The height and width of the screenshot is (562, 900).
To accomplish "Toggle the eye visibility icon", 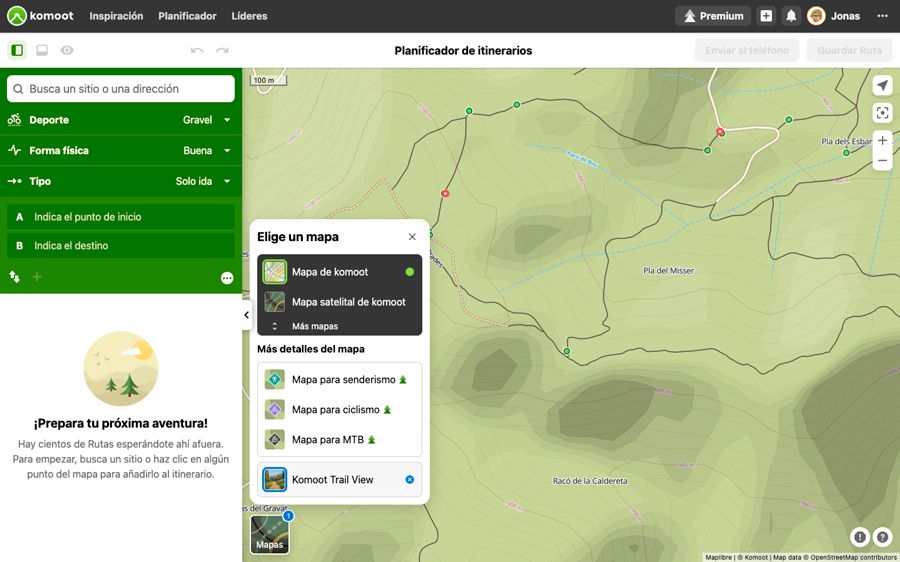I will (67, 51).
